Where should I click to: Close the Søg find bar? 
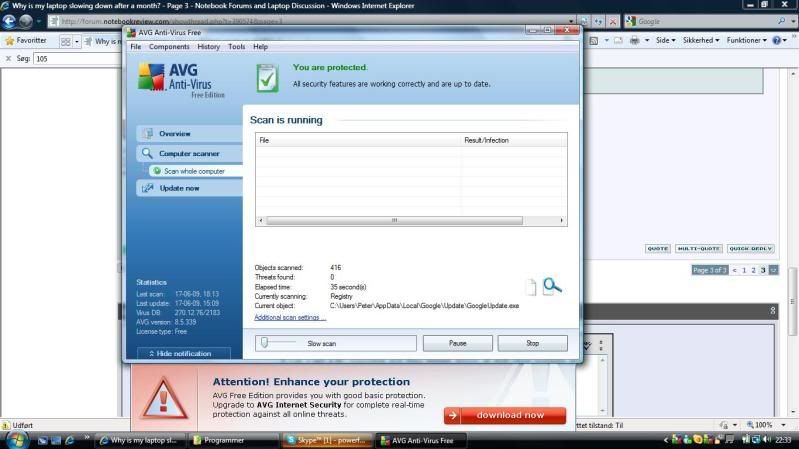pos(8,59)
